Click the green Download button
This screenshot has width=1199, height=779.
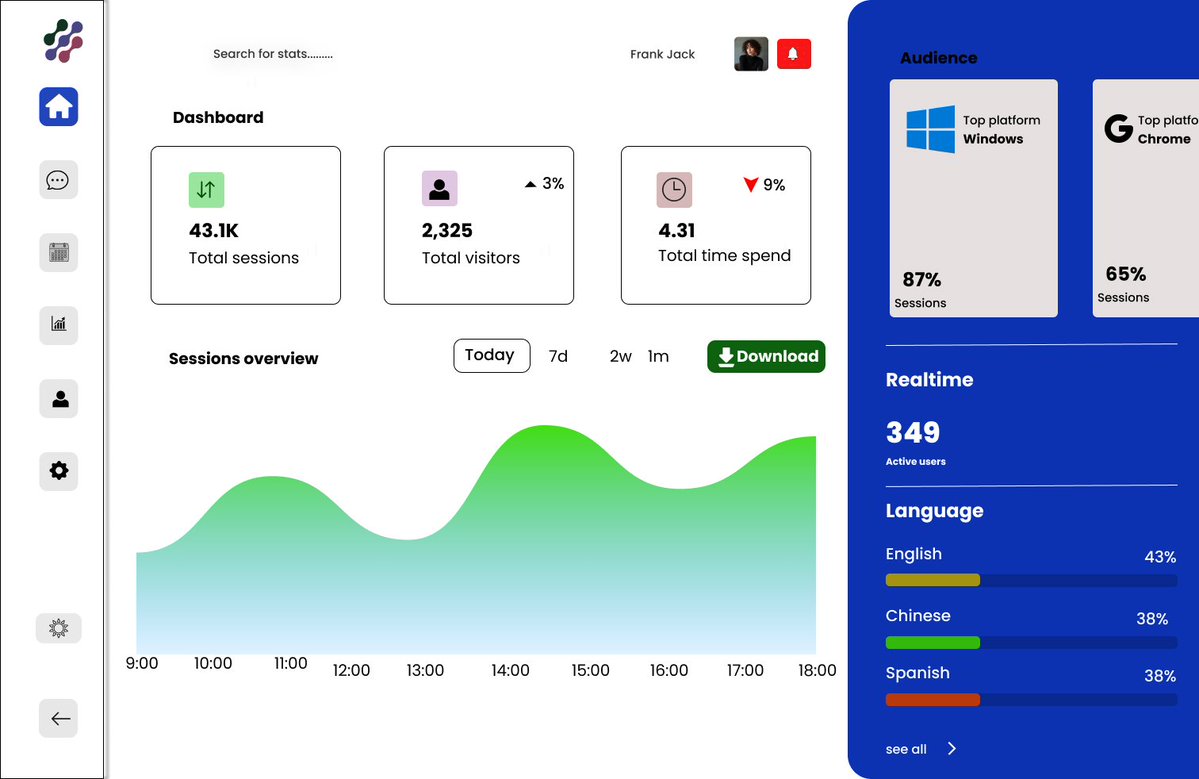tap(766, 356)
